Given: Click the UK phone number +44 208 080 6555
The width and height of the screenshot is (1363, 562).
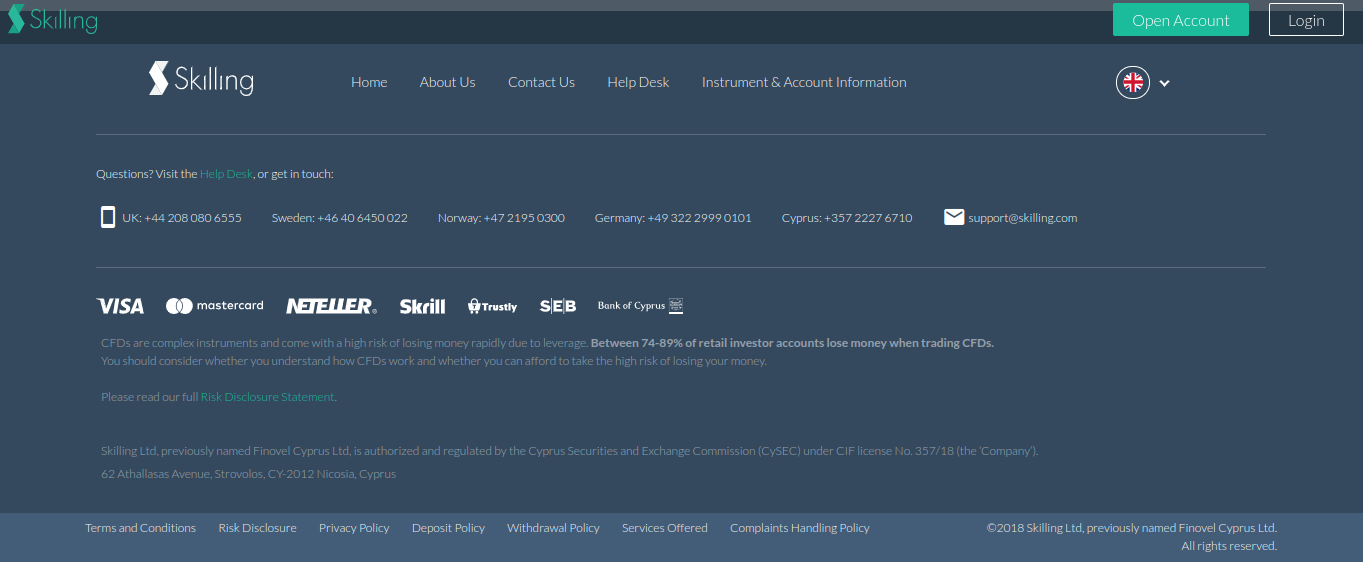Looking at the screenshot, I should pyautogui.click(x=182, y=217).
